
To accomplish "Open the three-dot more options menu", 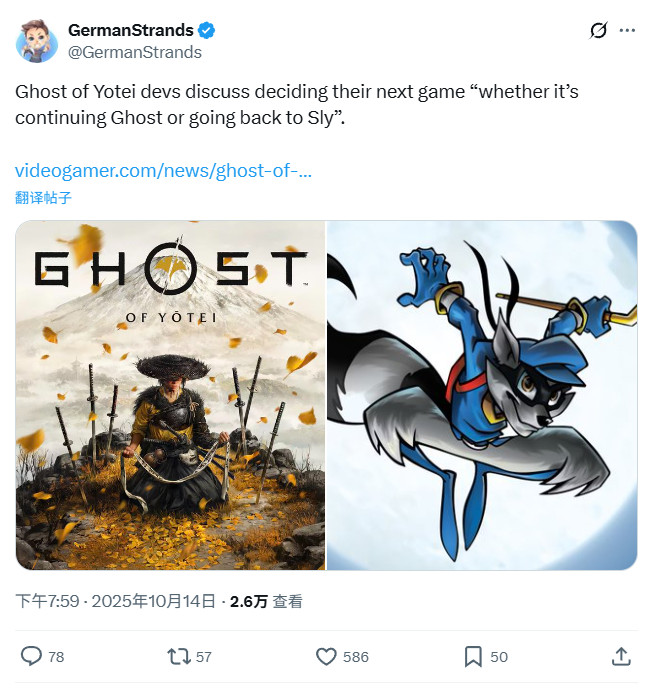I will pyautogui.click(x=627, y=30).
